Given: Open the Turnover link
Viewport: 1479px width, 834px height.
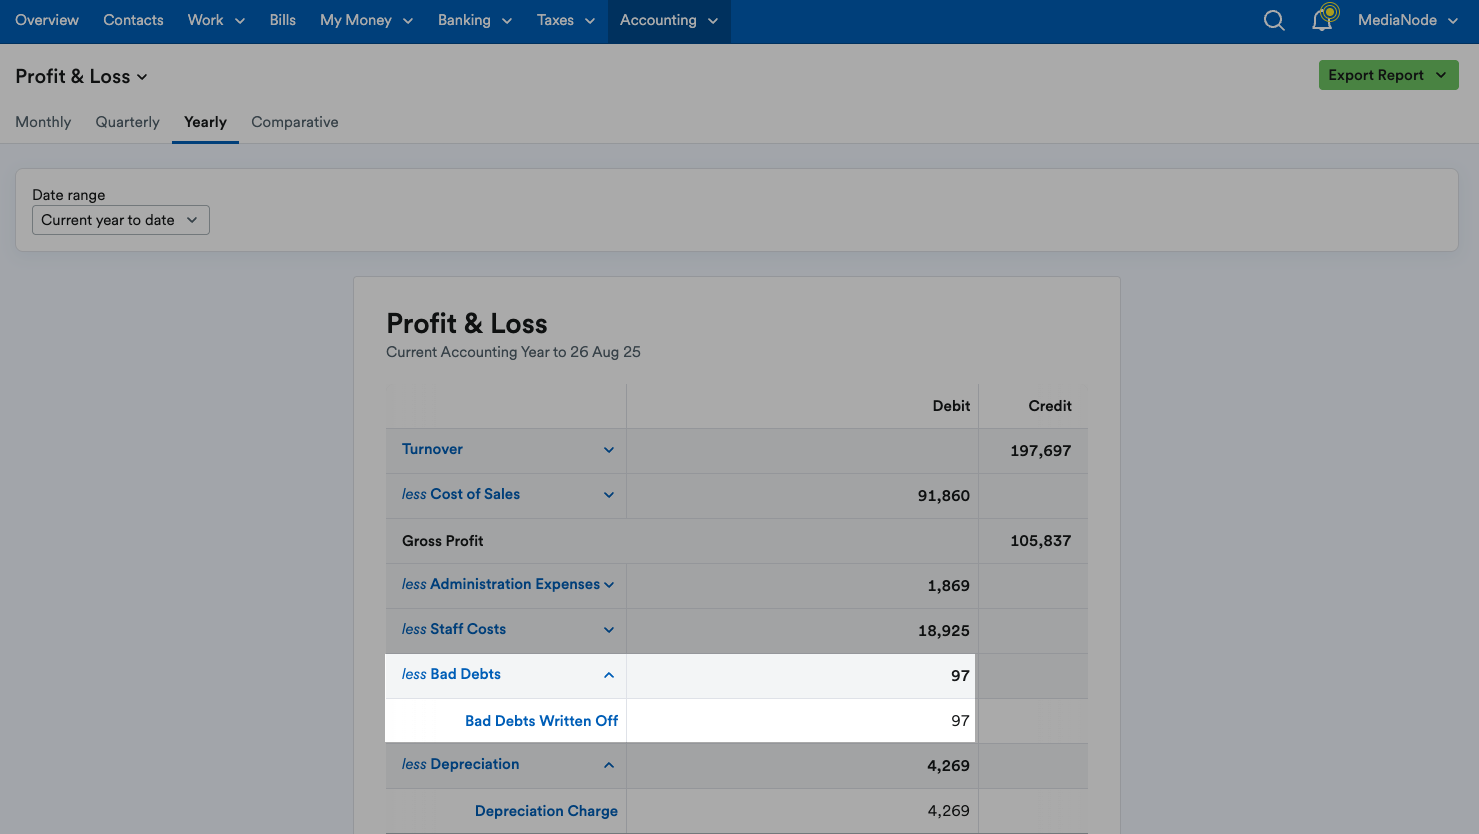Looking at the screenshot, I should coord(432,449).
